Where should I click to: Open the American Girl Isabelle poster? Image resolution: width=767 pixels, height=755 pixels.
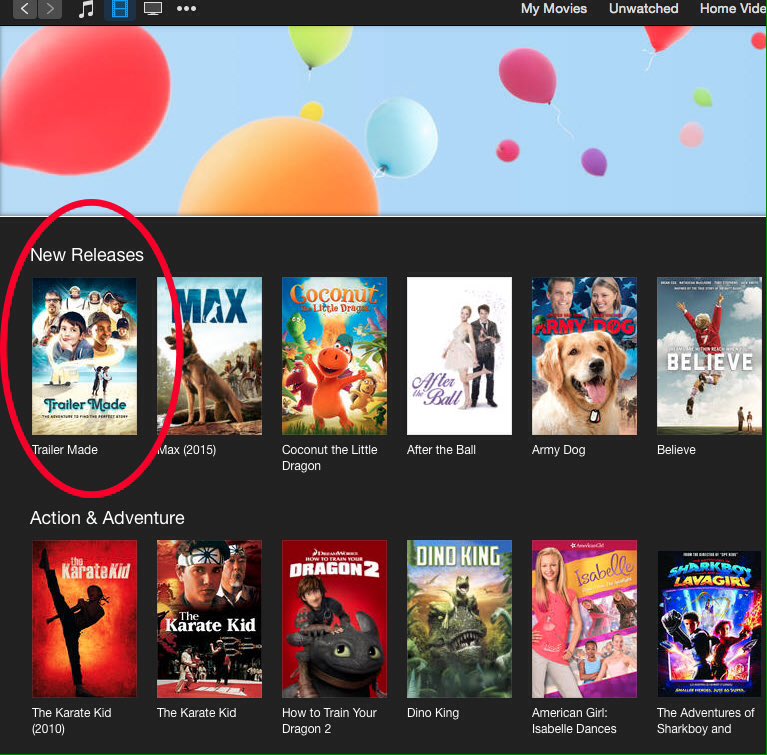585,619
